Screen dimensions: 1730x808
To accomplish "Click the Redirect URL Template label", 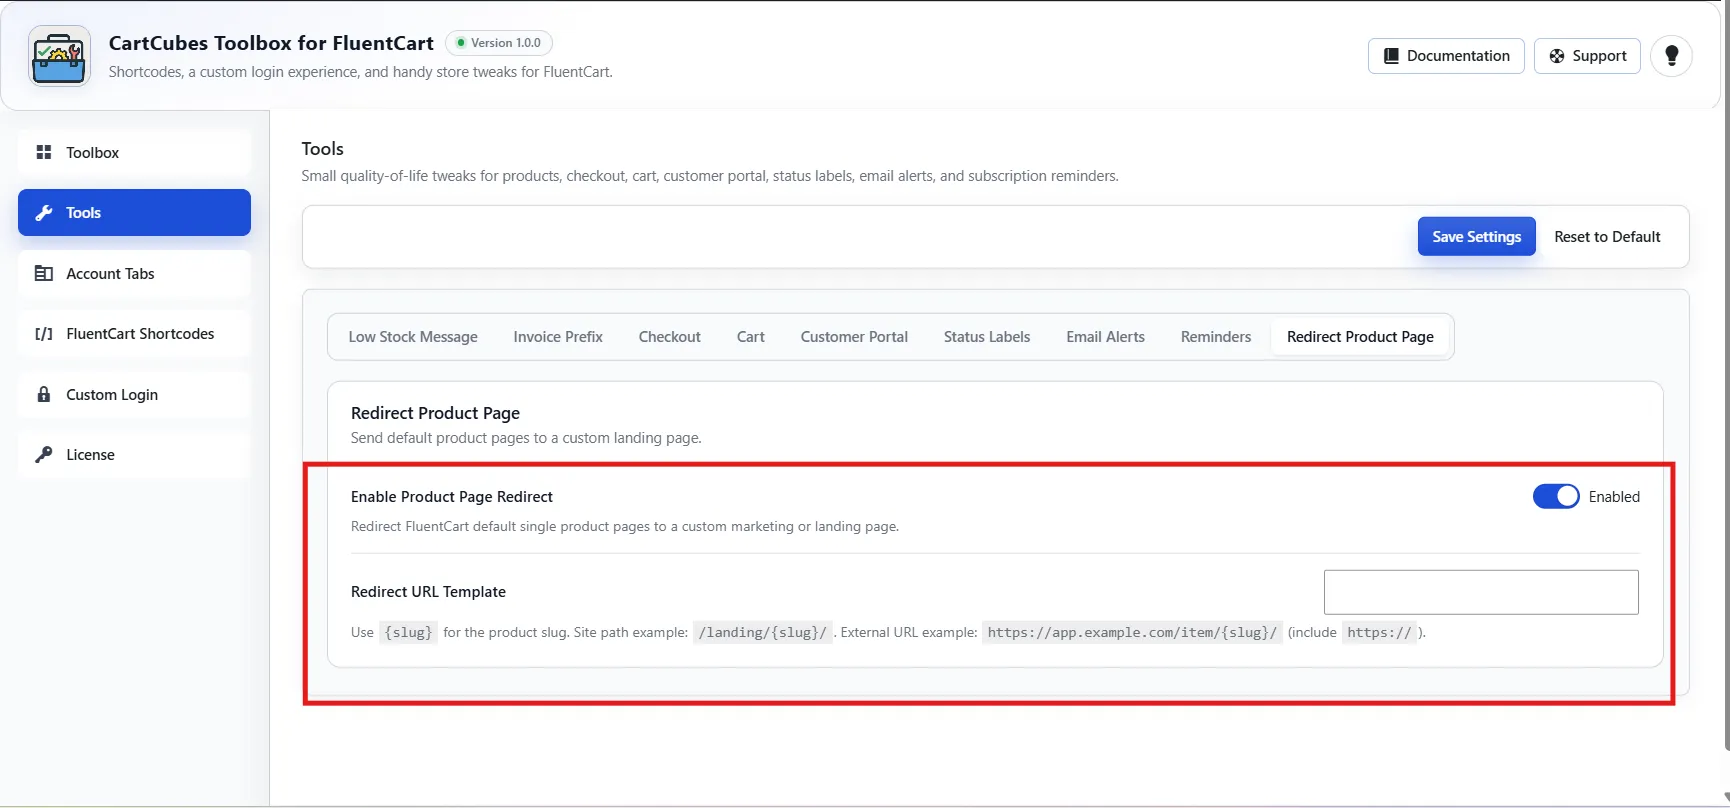I will (x=428, y=592).
